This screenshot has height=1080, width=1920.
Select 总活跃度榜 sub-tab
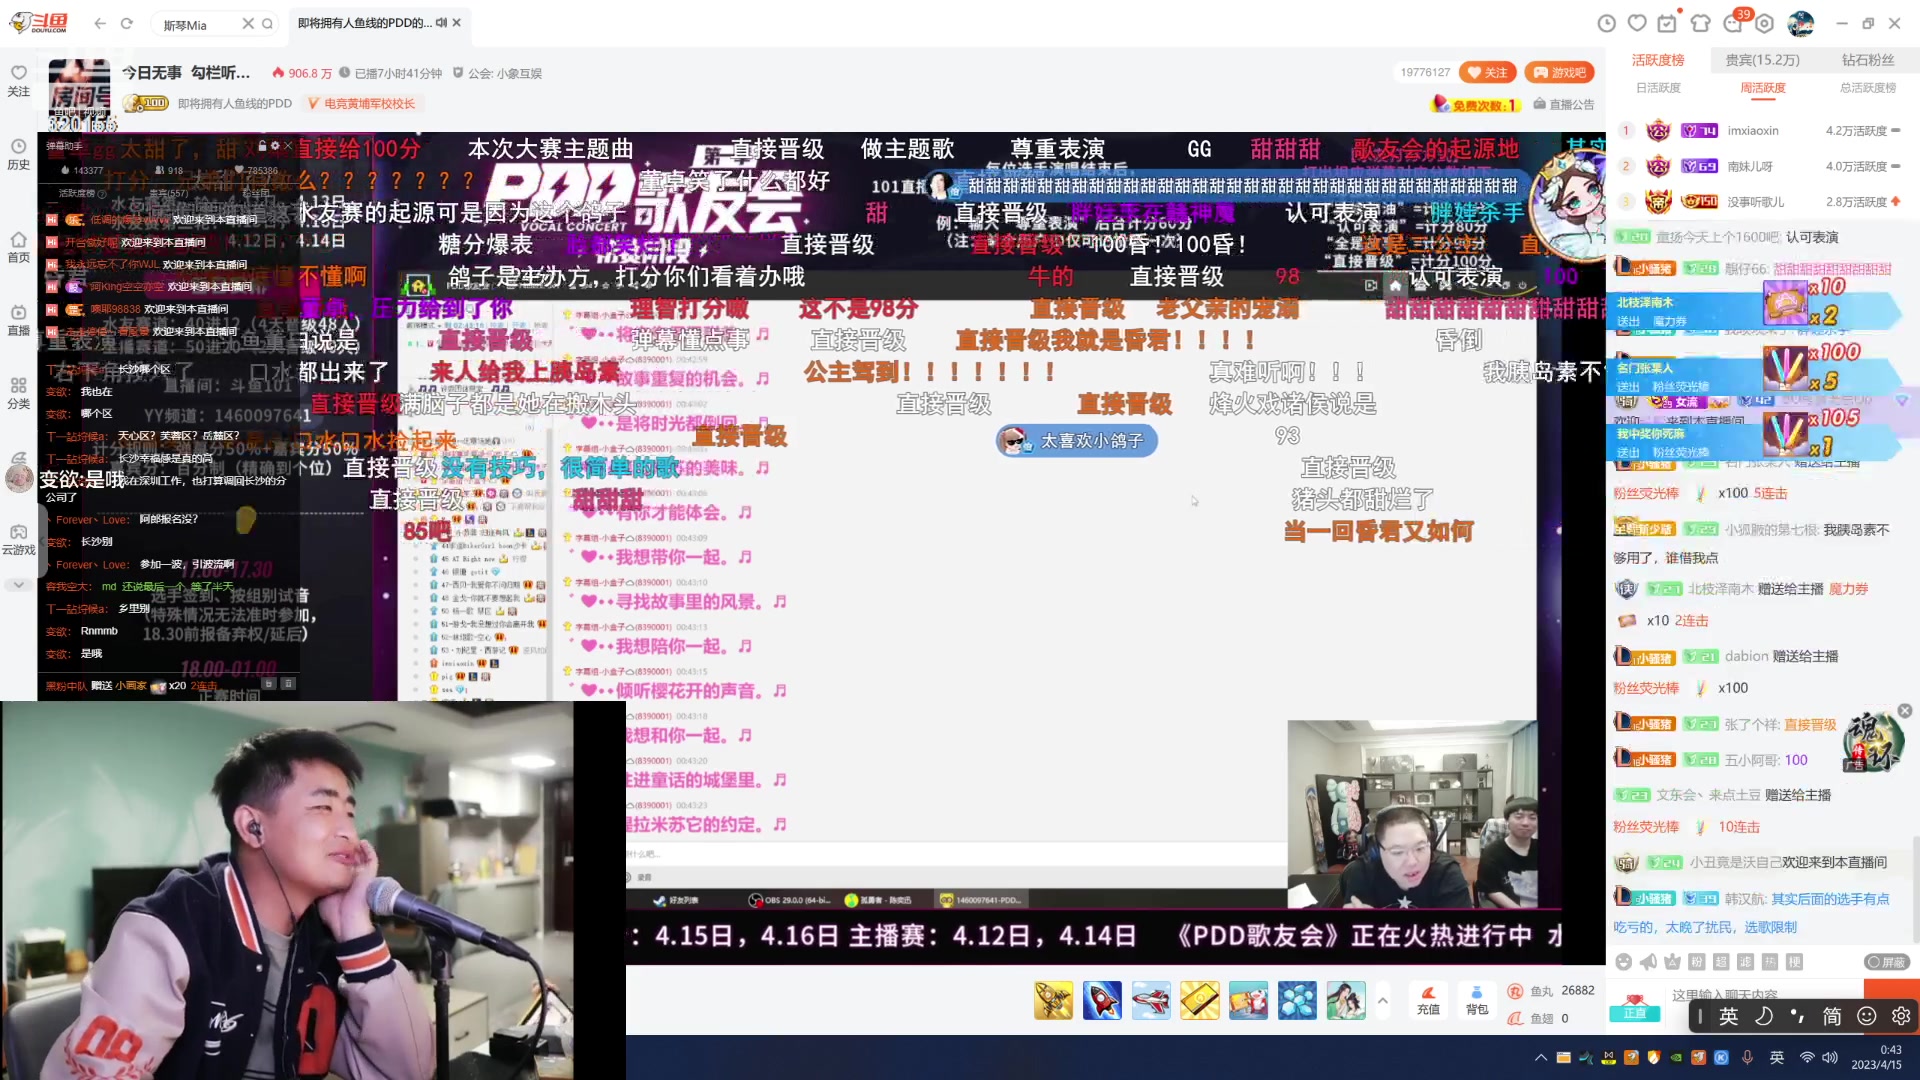click(x=1868, y=88)
